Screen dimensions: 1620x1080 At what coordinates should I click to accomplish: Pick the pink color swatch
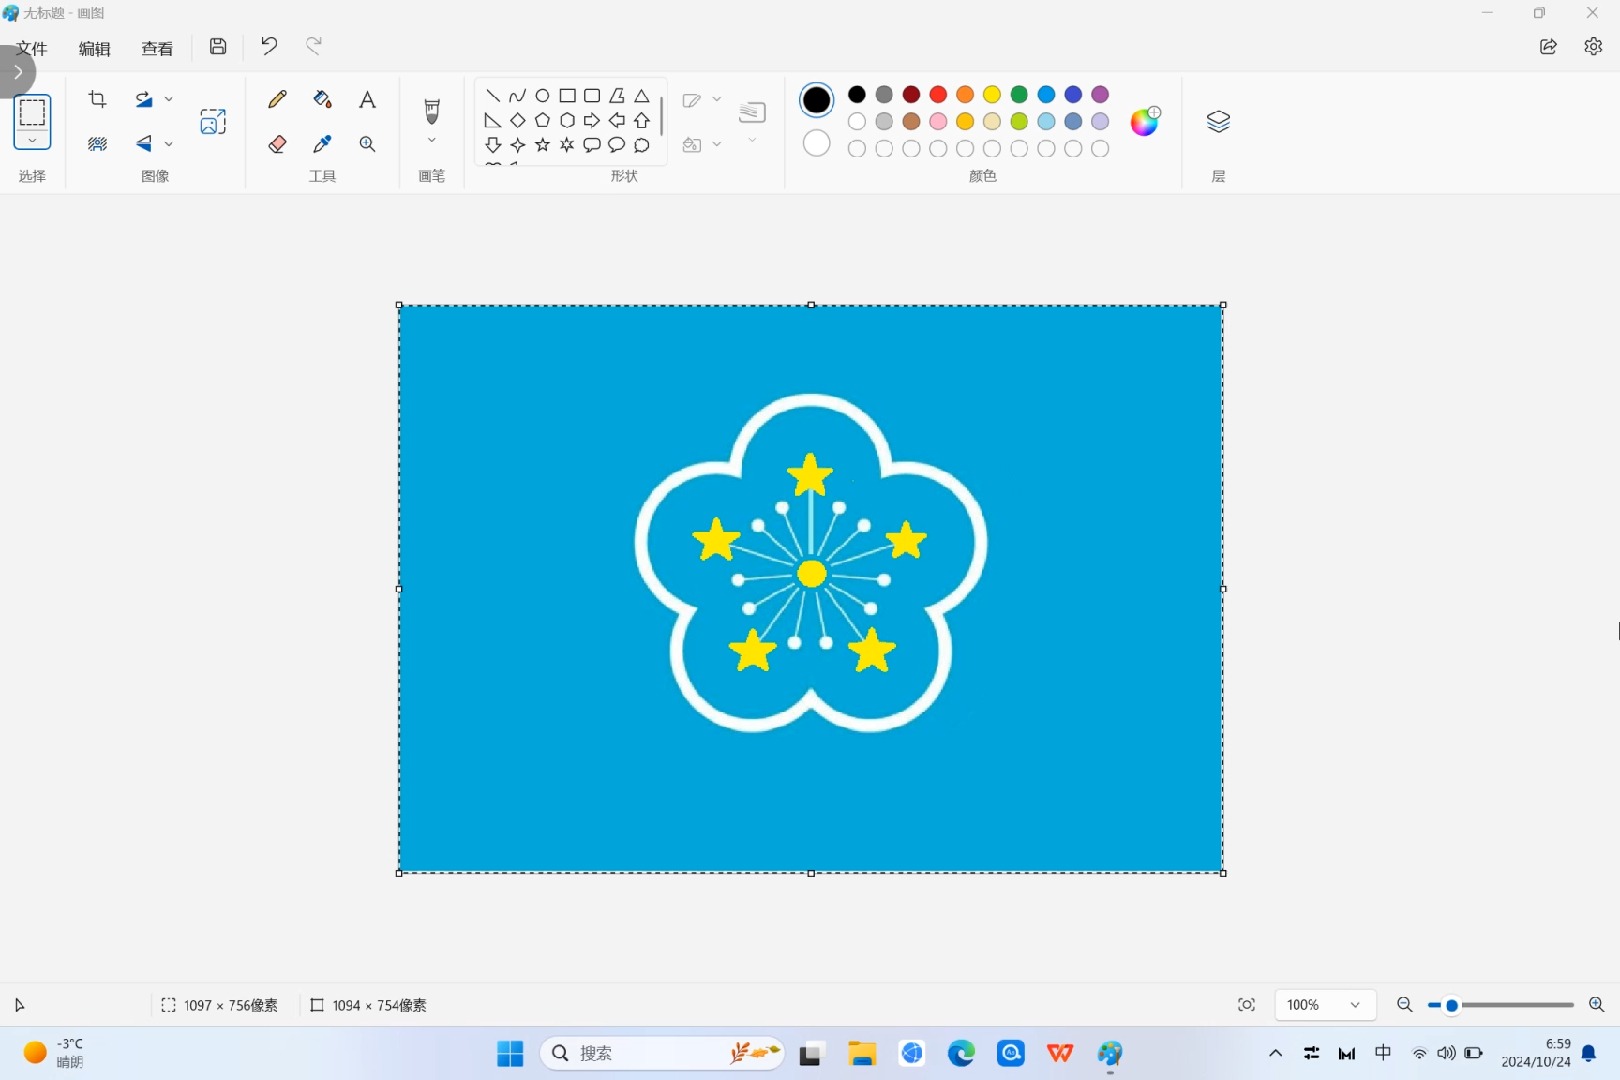938,121
